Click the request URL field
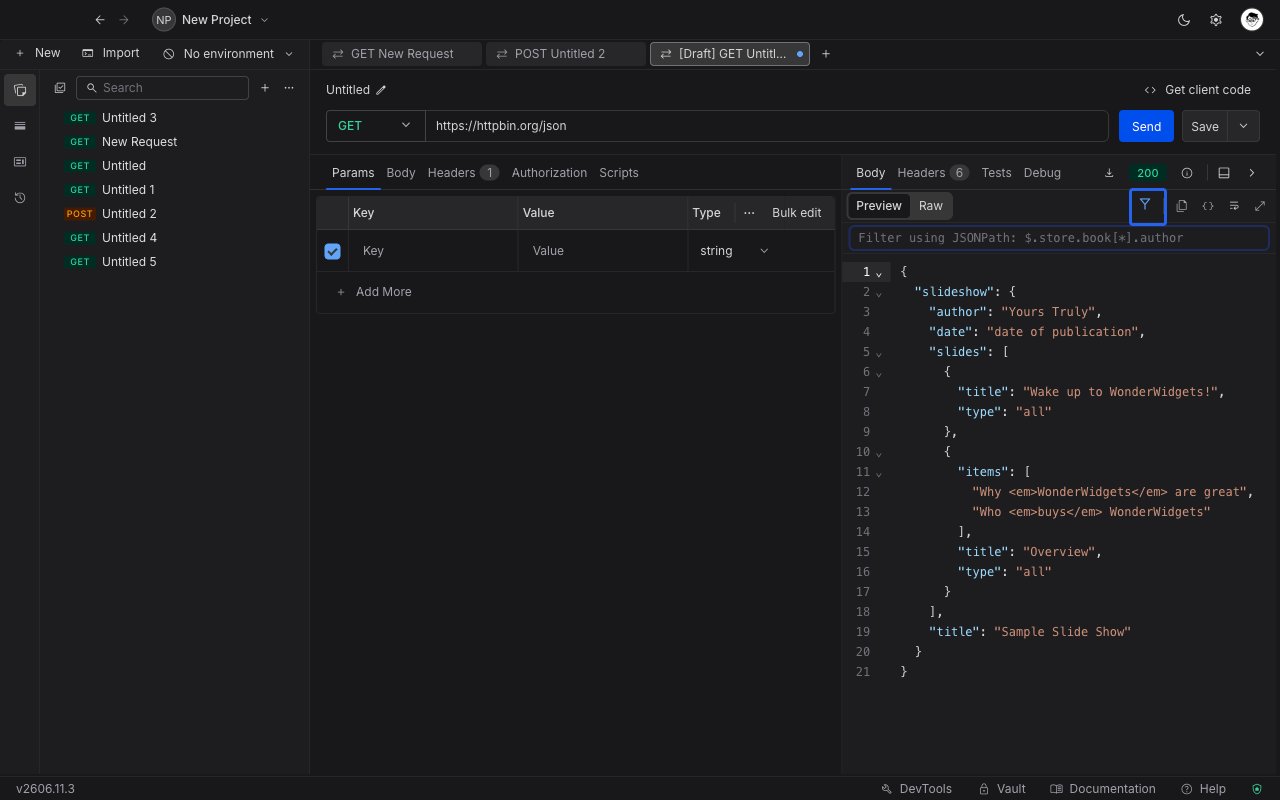This screenshot has width=1280, height=800. coord(767,126)
